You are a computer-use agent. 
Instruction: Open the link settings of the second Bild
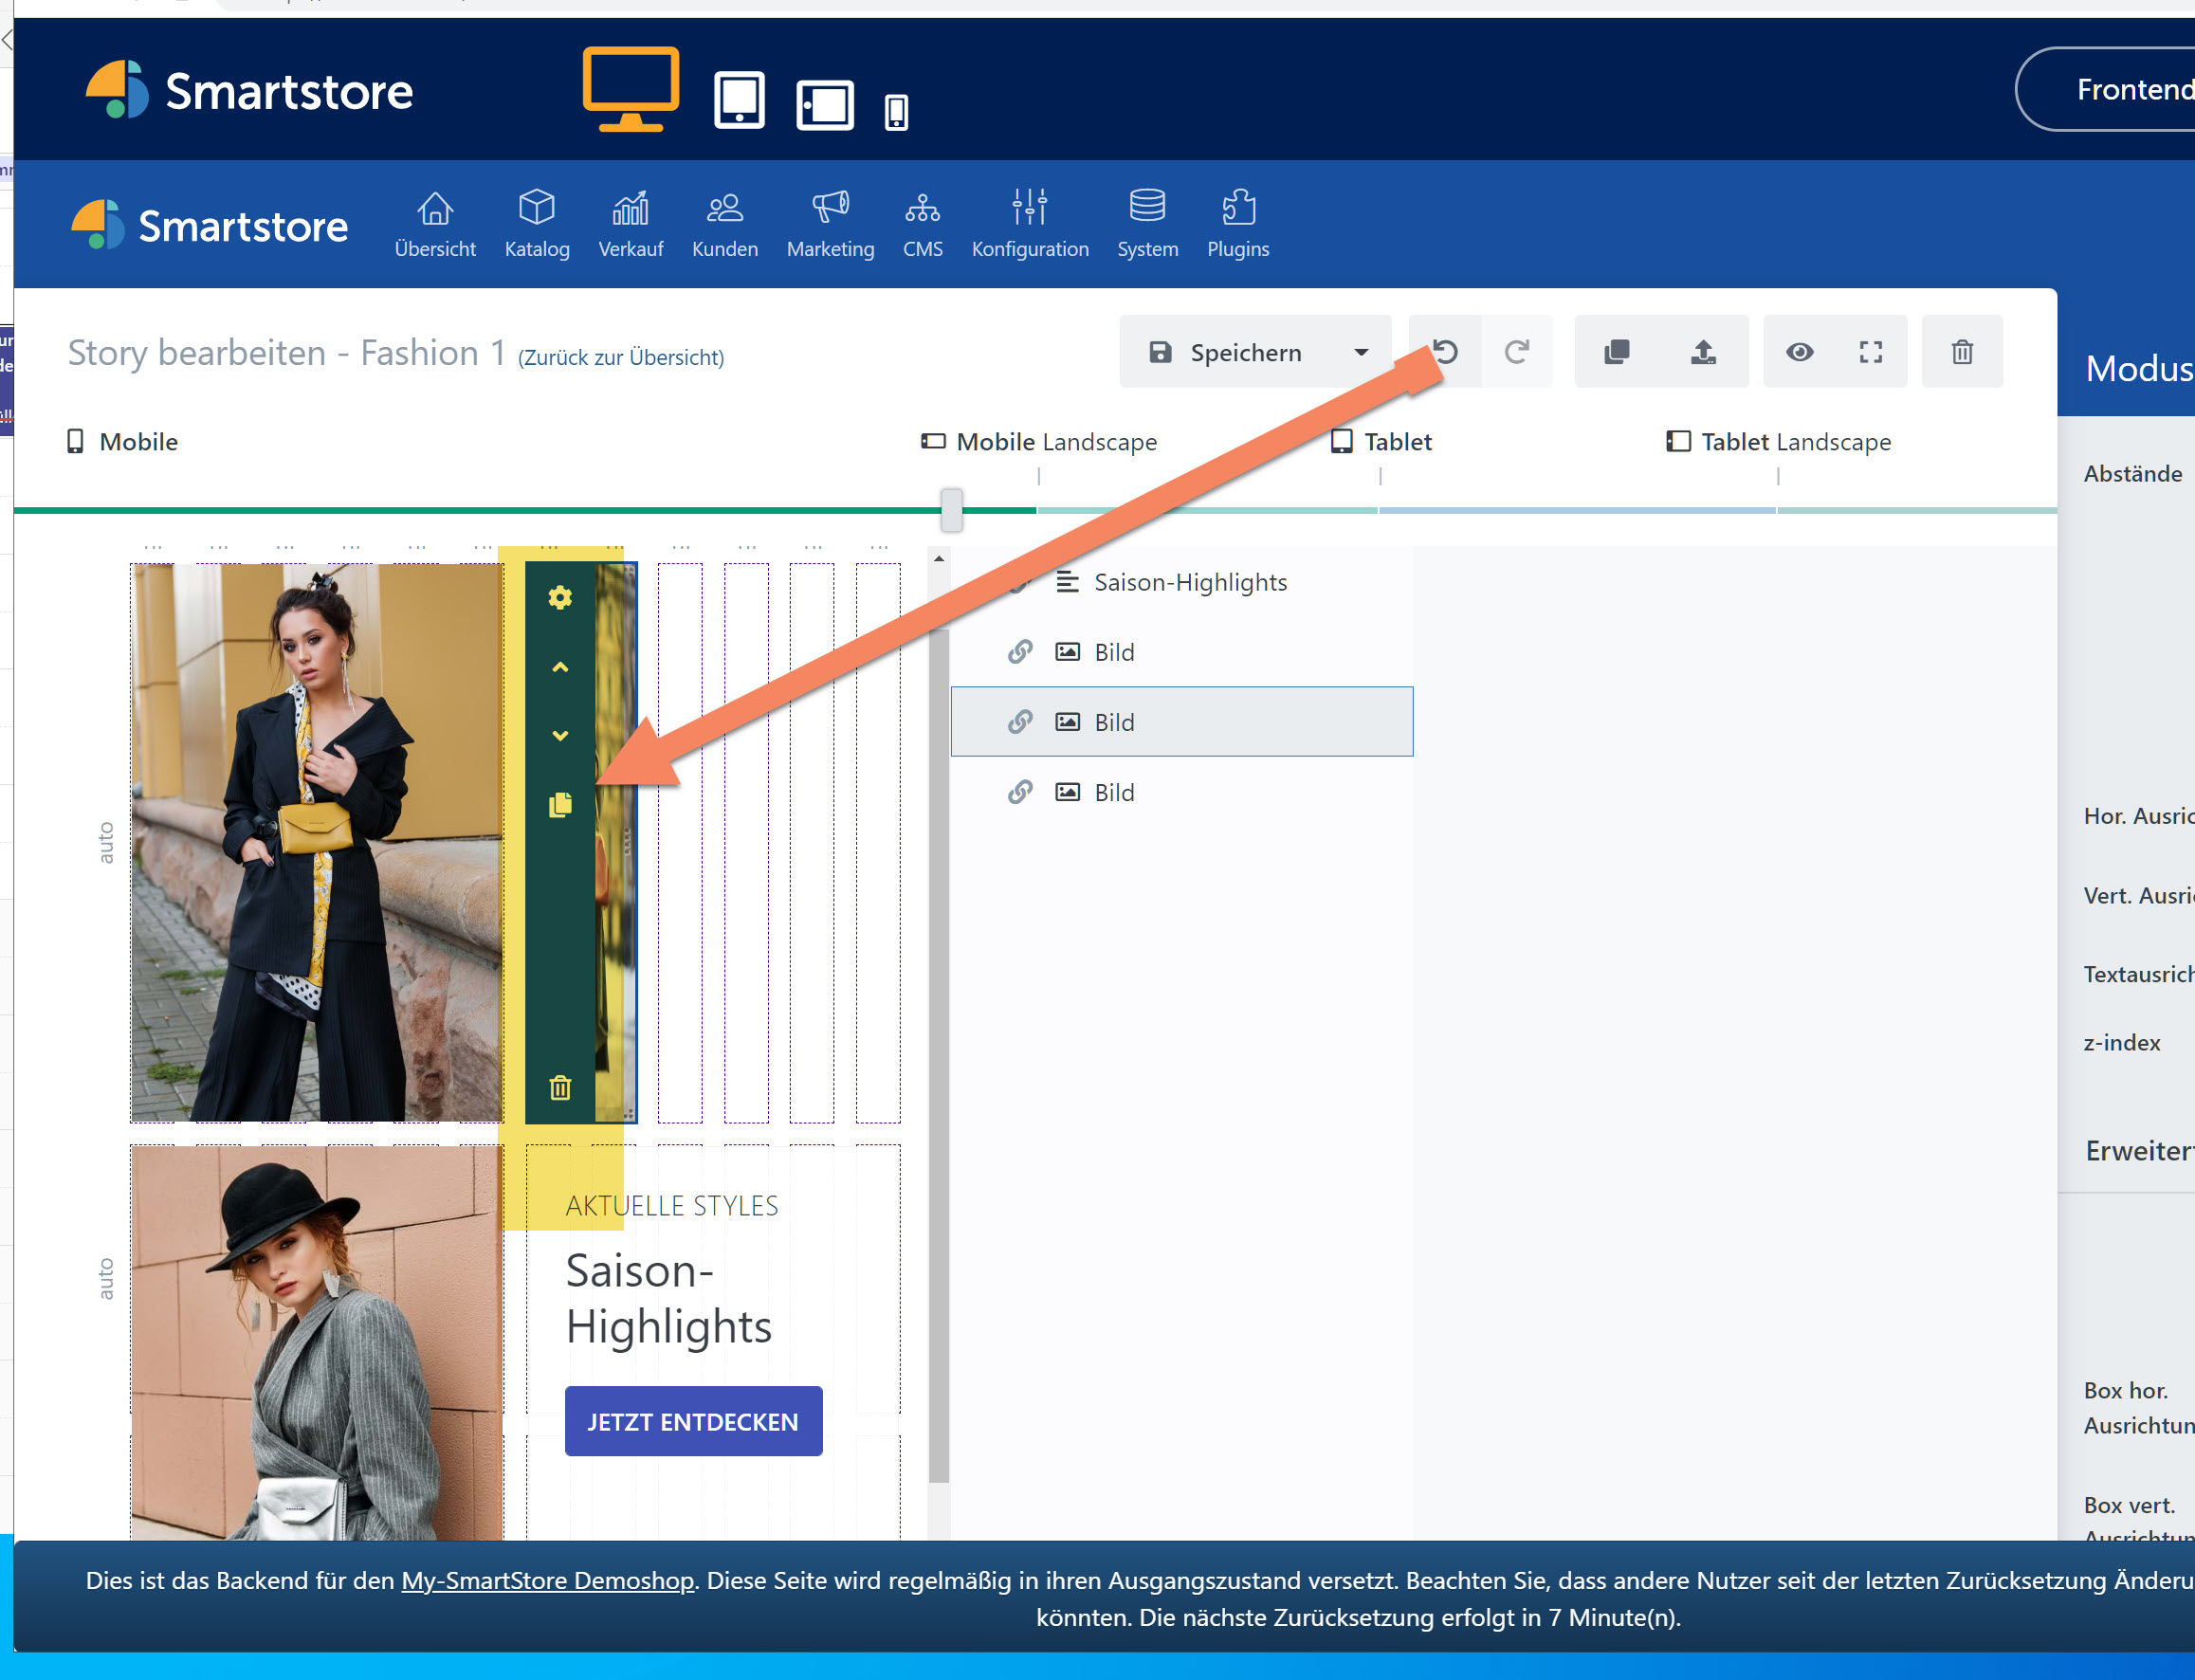point(1019,721)
